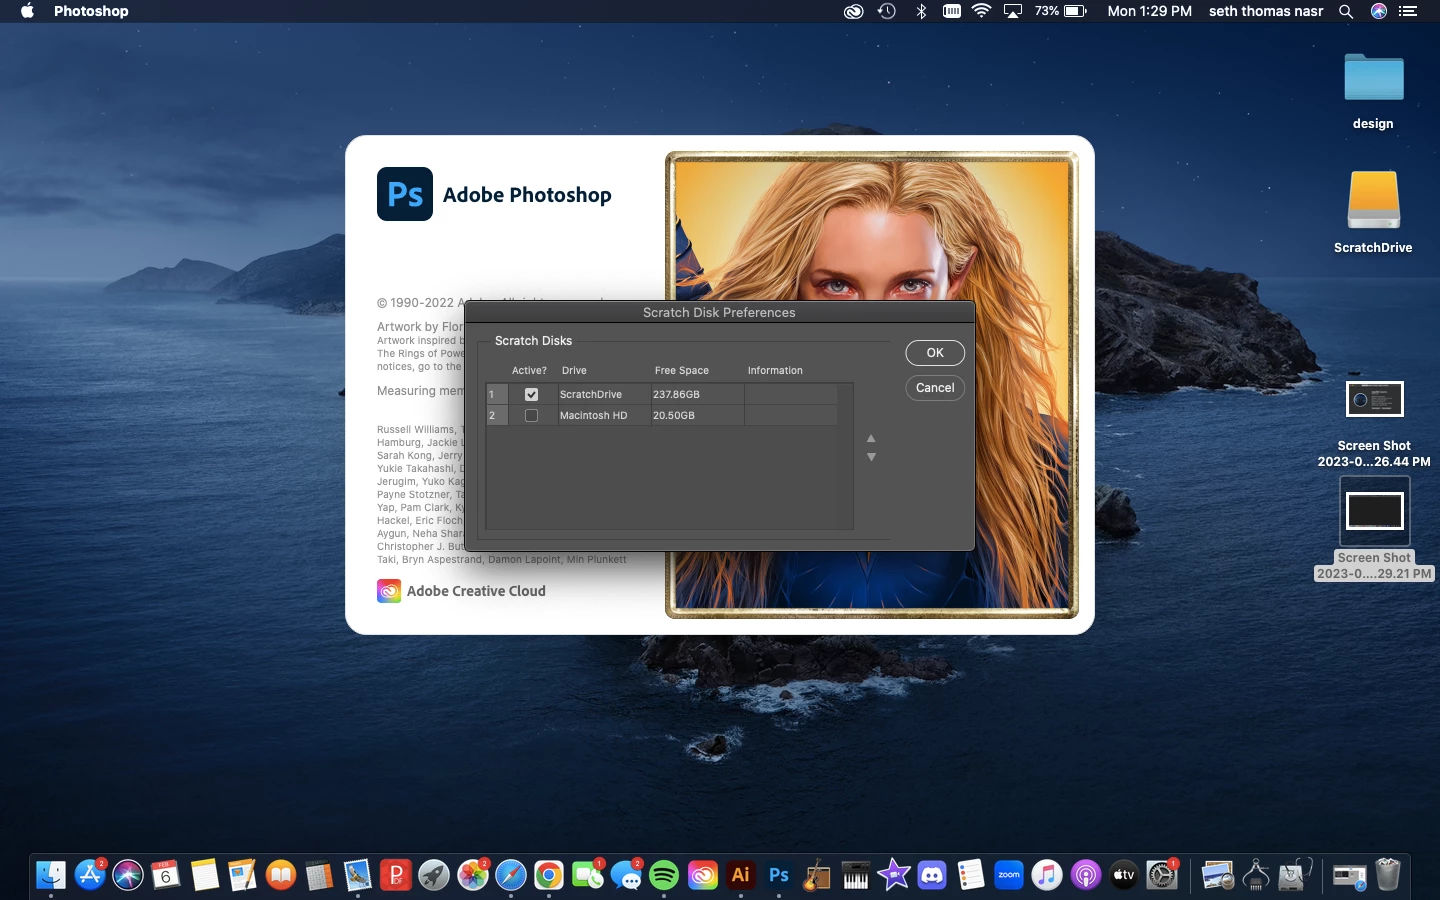Open Trash in the Dock
Image resolution: width=1440 pixels, height=900 pixels.
pos(1388,876)
